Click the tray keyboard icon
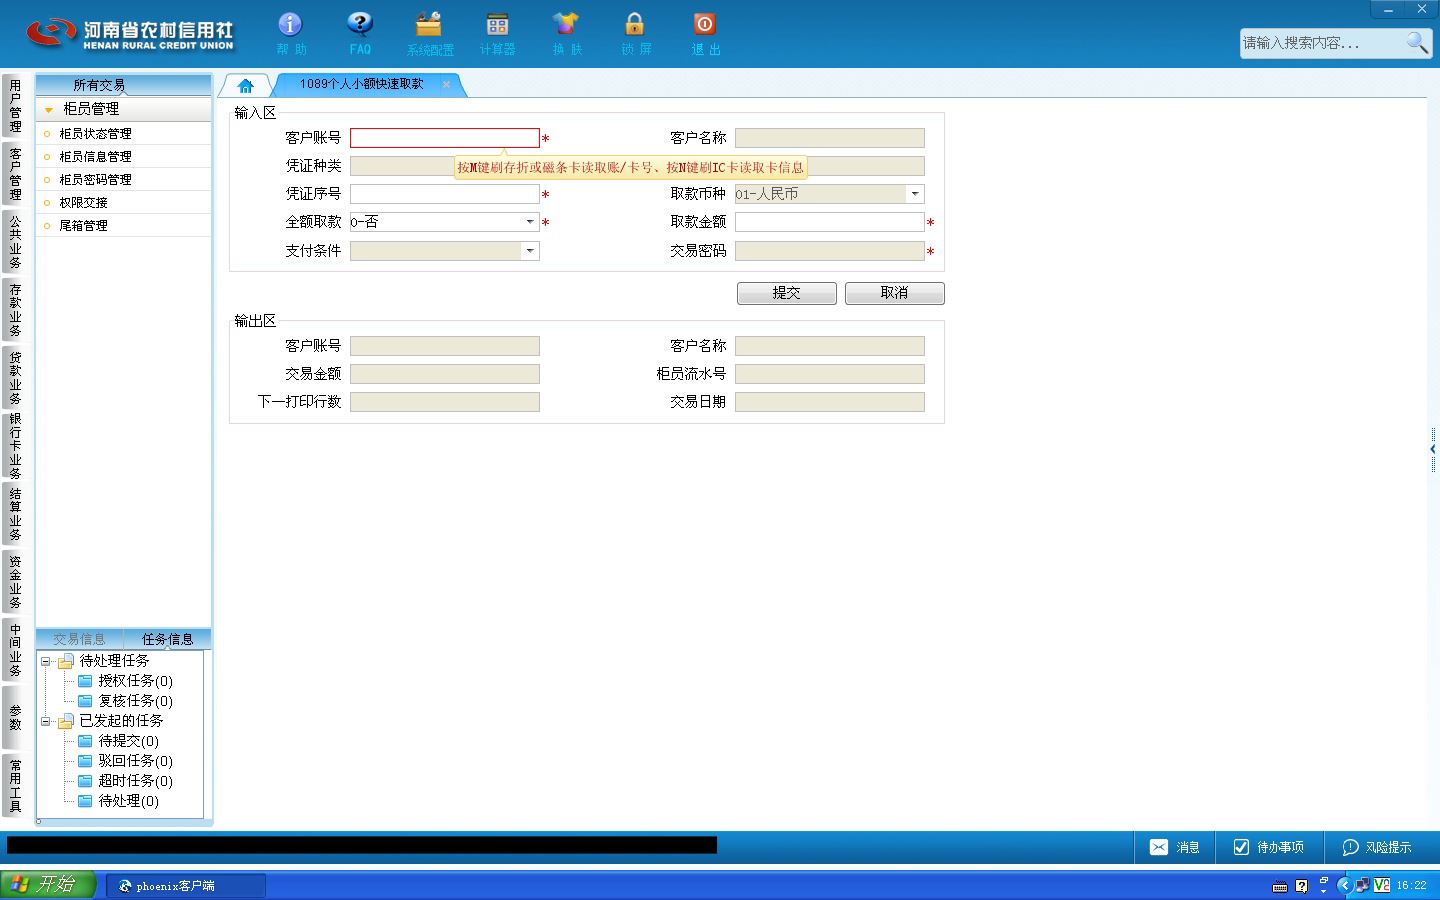 (1280, 886)
